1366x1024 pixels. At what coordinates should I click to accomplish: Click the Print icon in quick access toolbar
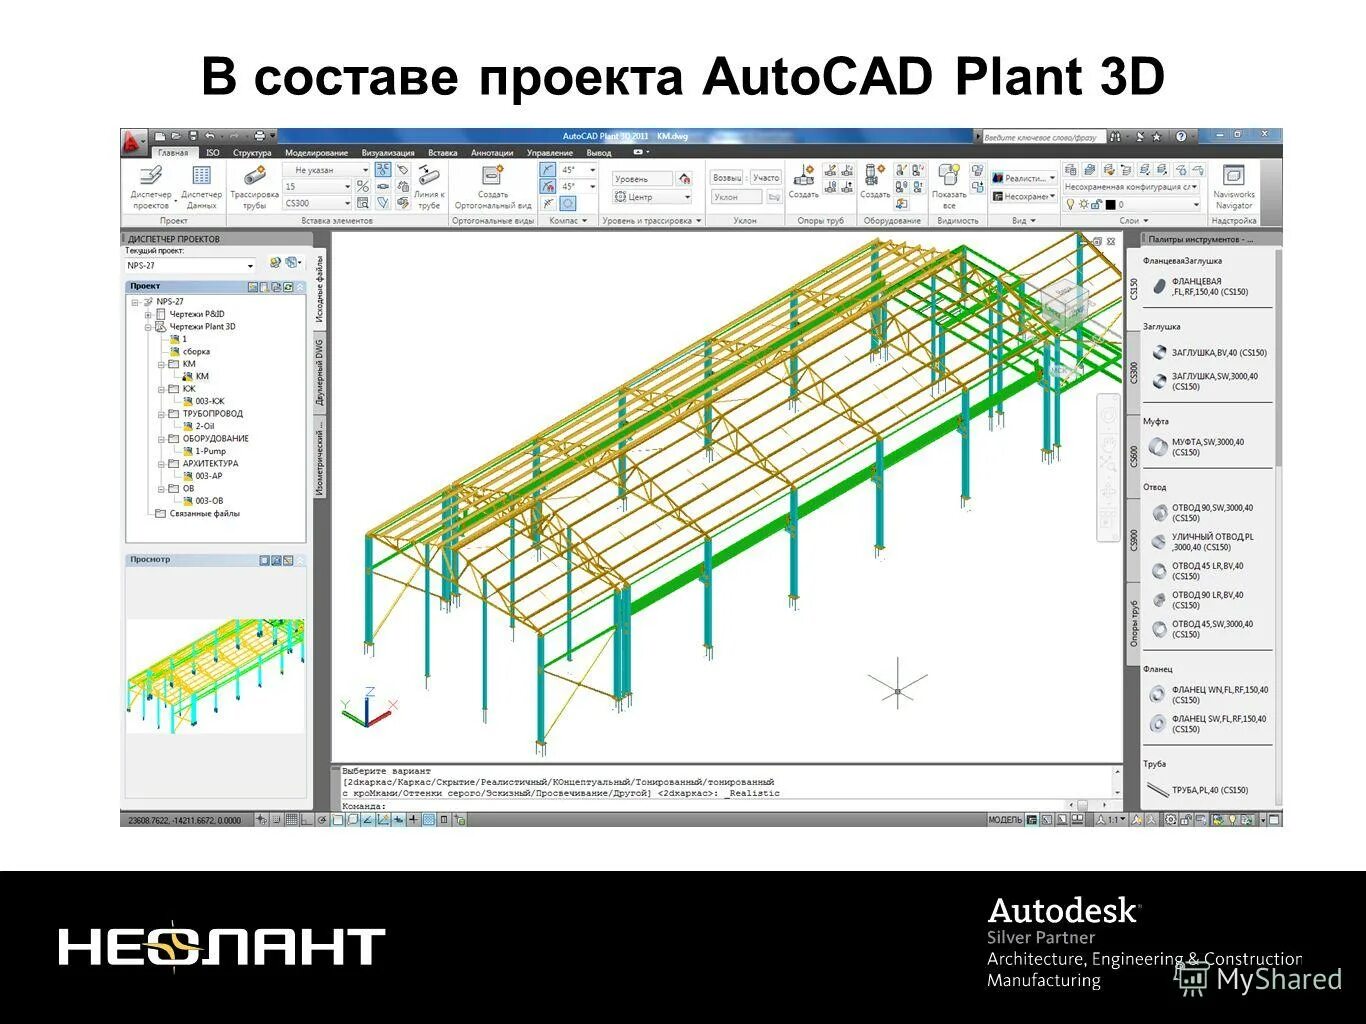(259, 136)
